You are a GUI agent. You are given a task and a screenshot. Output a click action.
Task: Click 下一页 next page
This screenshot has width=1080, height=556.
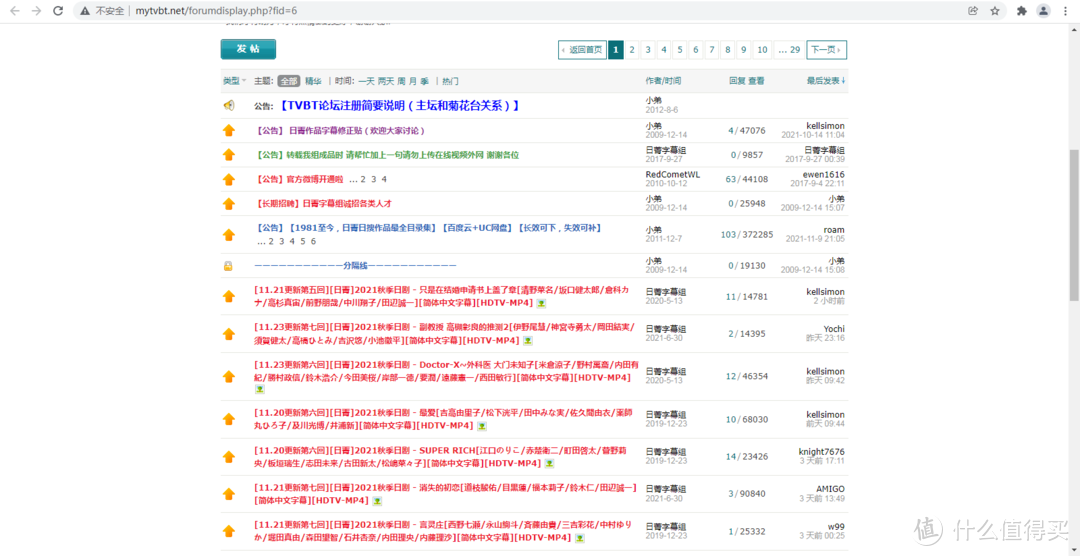827,50
